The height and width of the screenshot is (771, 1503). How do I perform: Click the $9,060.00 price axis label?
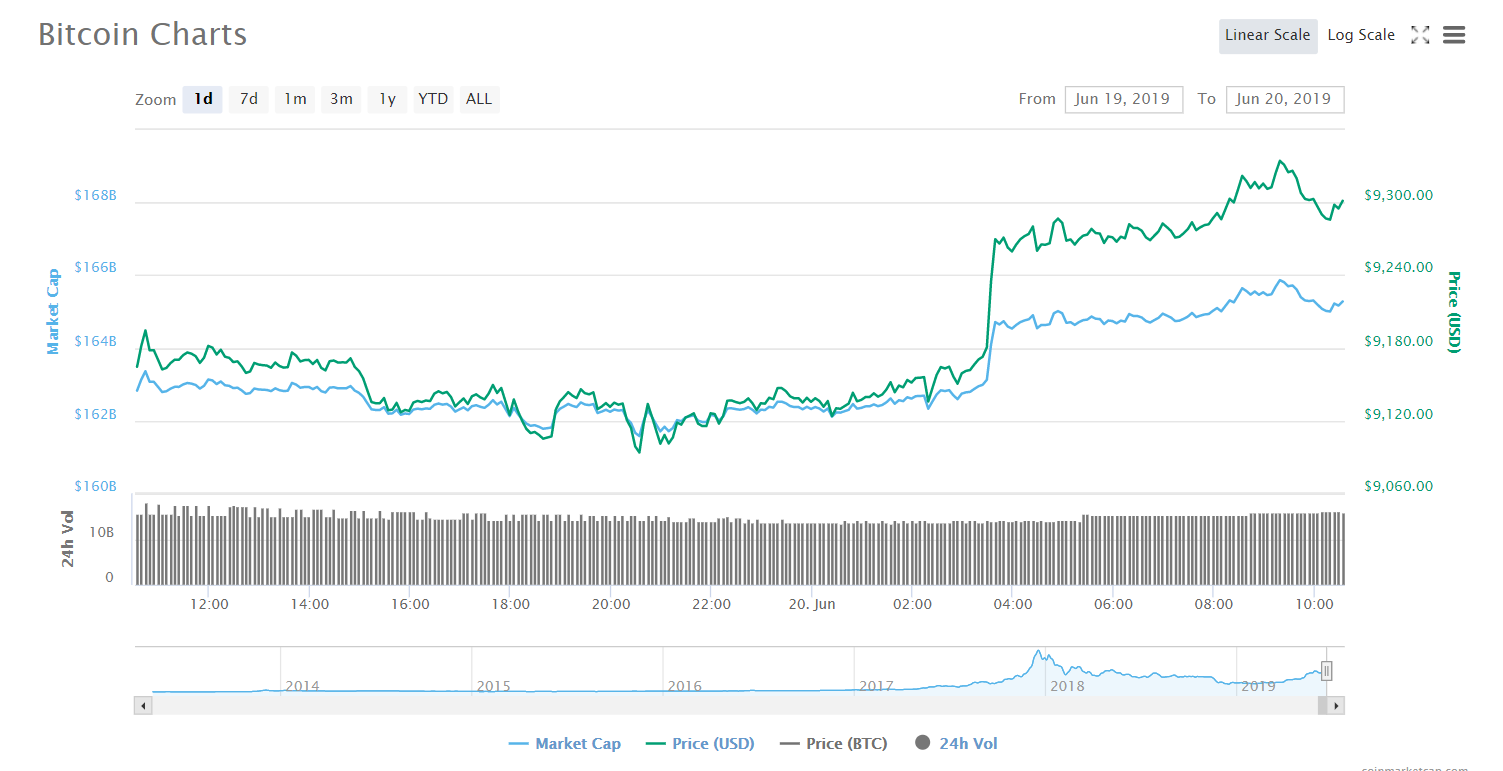1398,486
